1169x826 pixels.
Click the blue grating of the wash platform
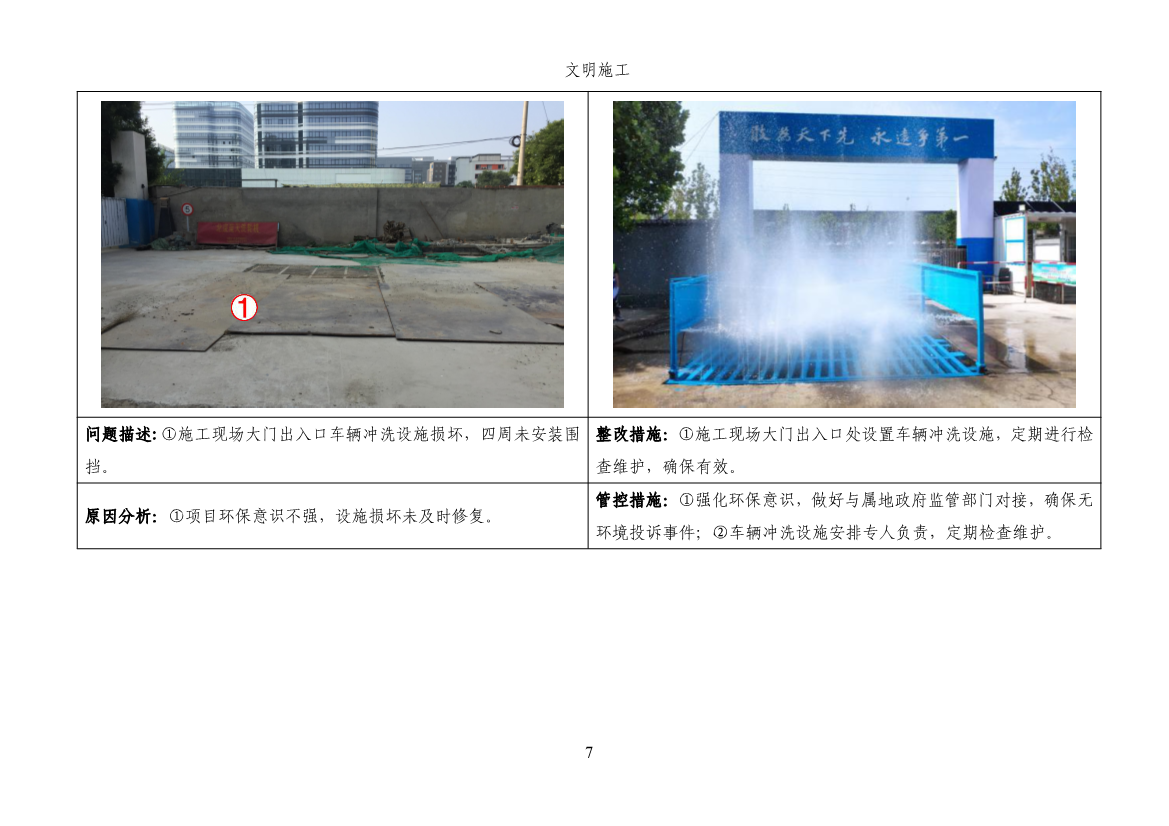[x=820, y=360]
